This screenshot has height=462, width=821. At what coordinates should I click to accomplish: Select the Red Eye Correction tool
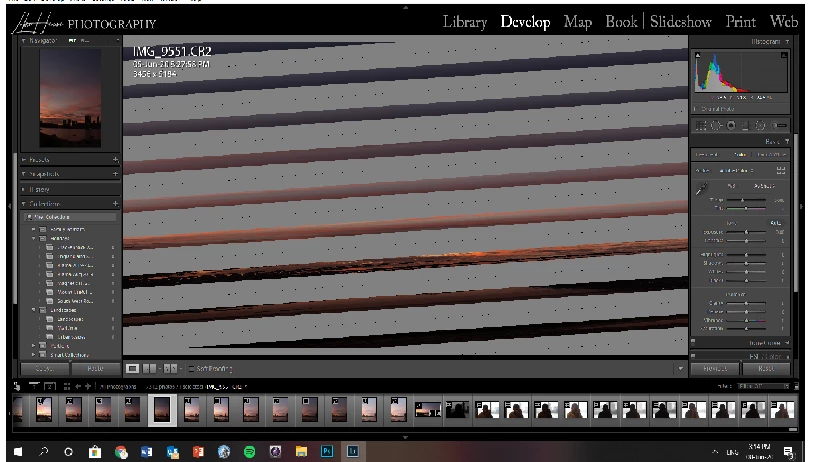pos(731,125)
